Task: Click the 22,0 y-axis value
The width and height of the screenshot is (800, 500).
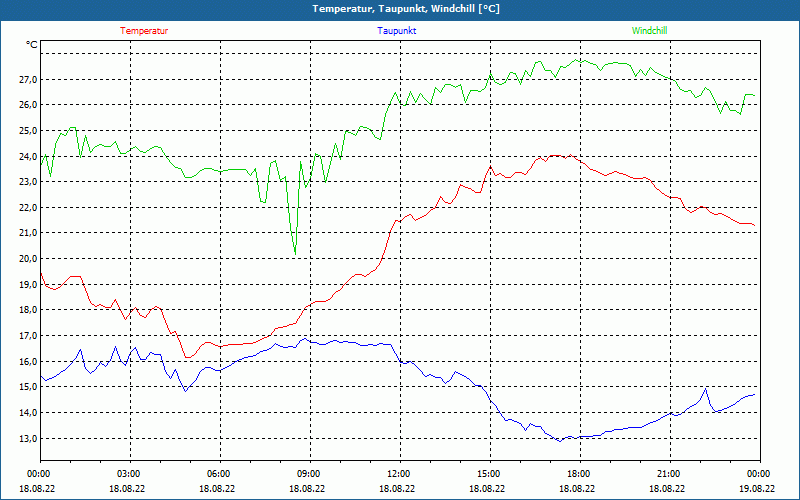Action: coord(29,208)
